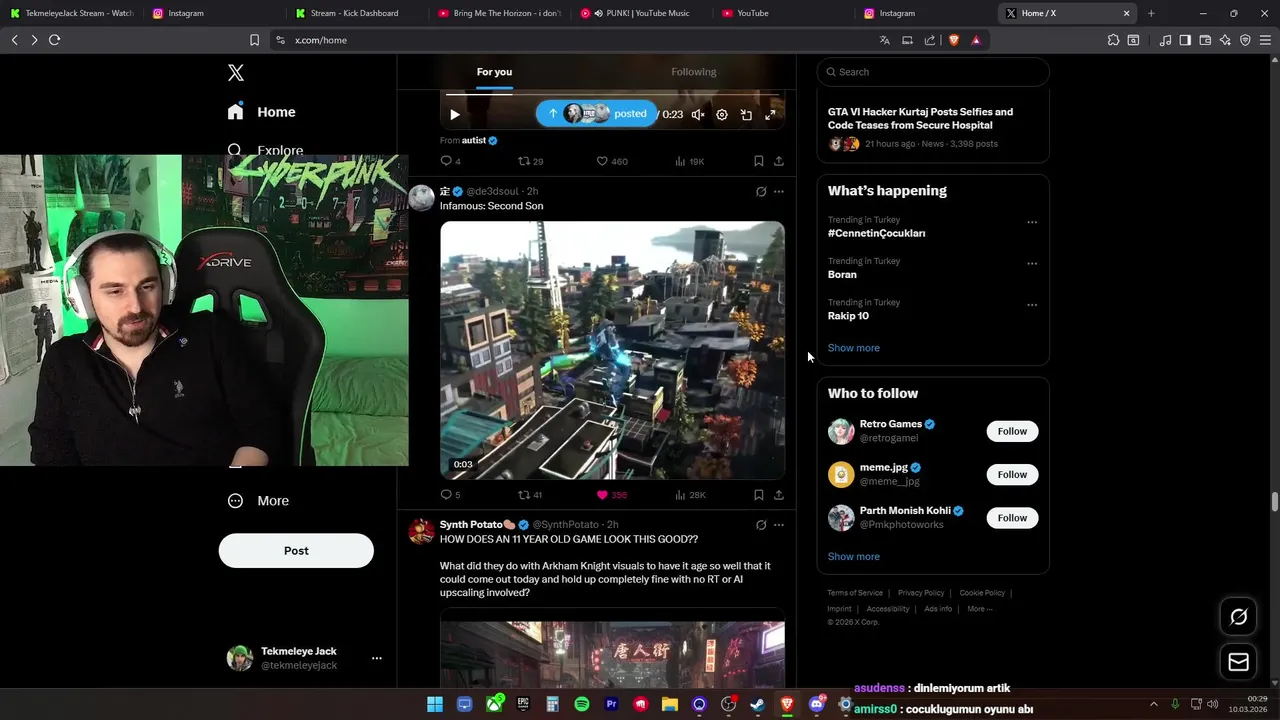This screenshot has width=1280, height=720.
Task: Open more options on Synth Potato post
Action: click(779, 525)
